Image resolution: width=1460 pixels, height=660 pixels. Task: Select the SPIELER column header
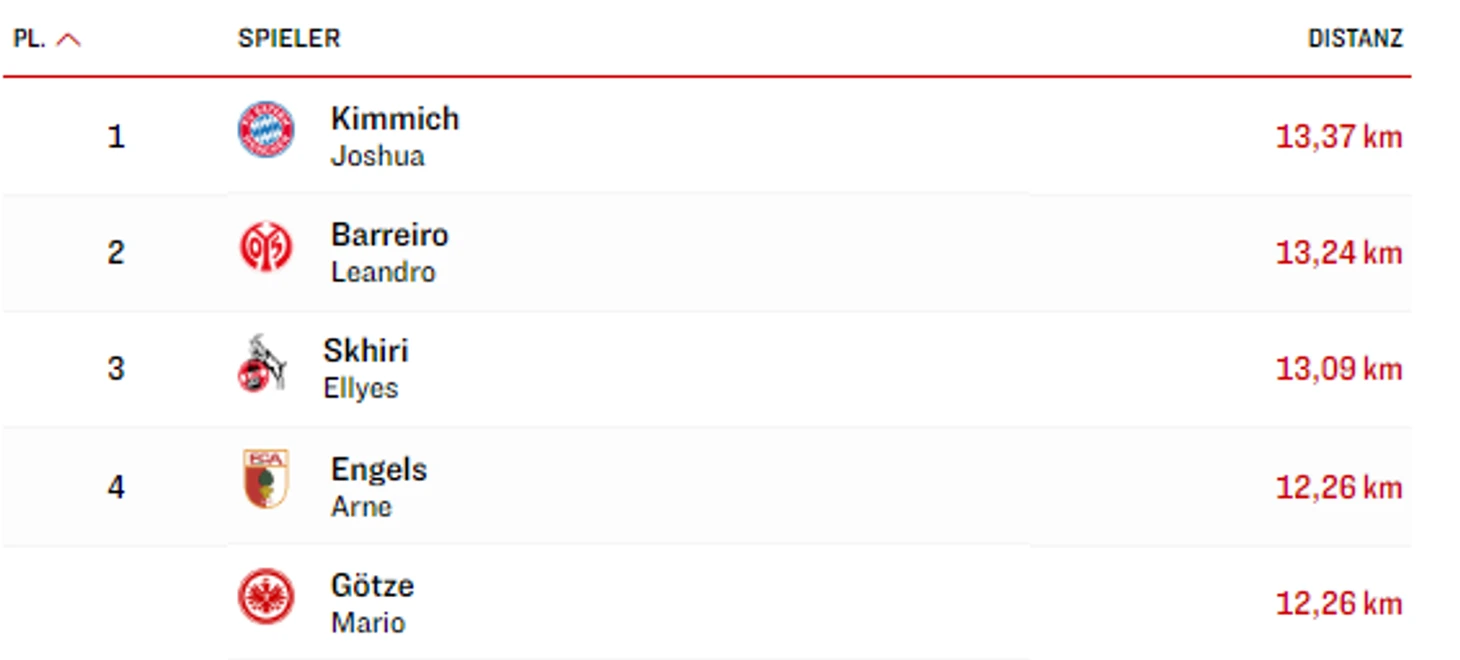pos(289,39)
